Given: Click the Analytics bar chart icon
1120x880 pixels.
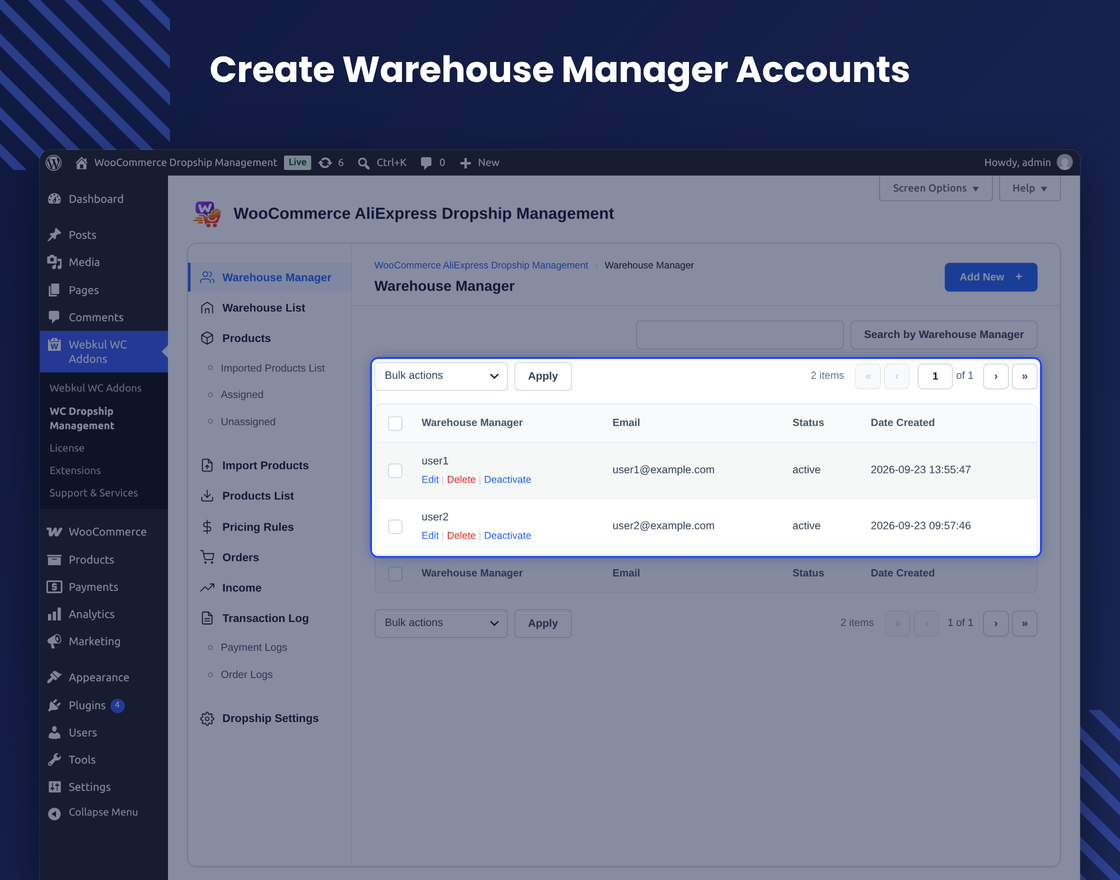Looking at the screenshot, I should [54, 614].
